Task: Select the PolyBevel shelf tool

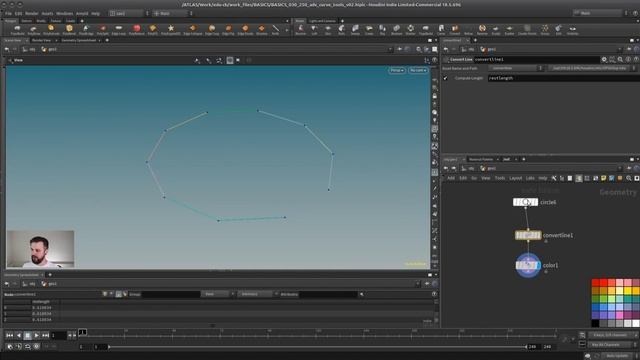Action: (69, 29)
